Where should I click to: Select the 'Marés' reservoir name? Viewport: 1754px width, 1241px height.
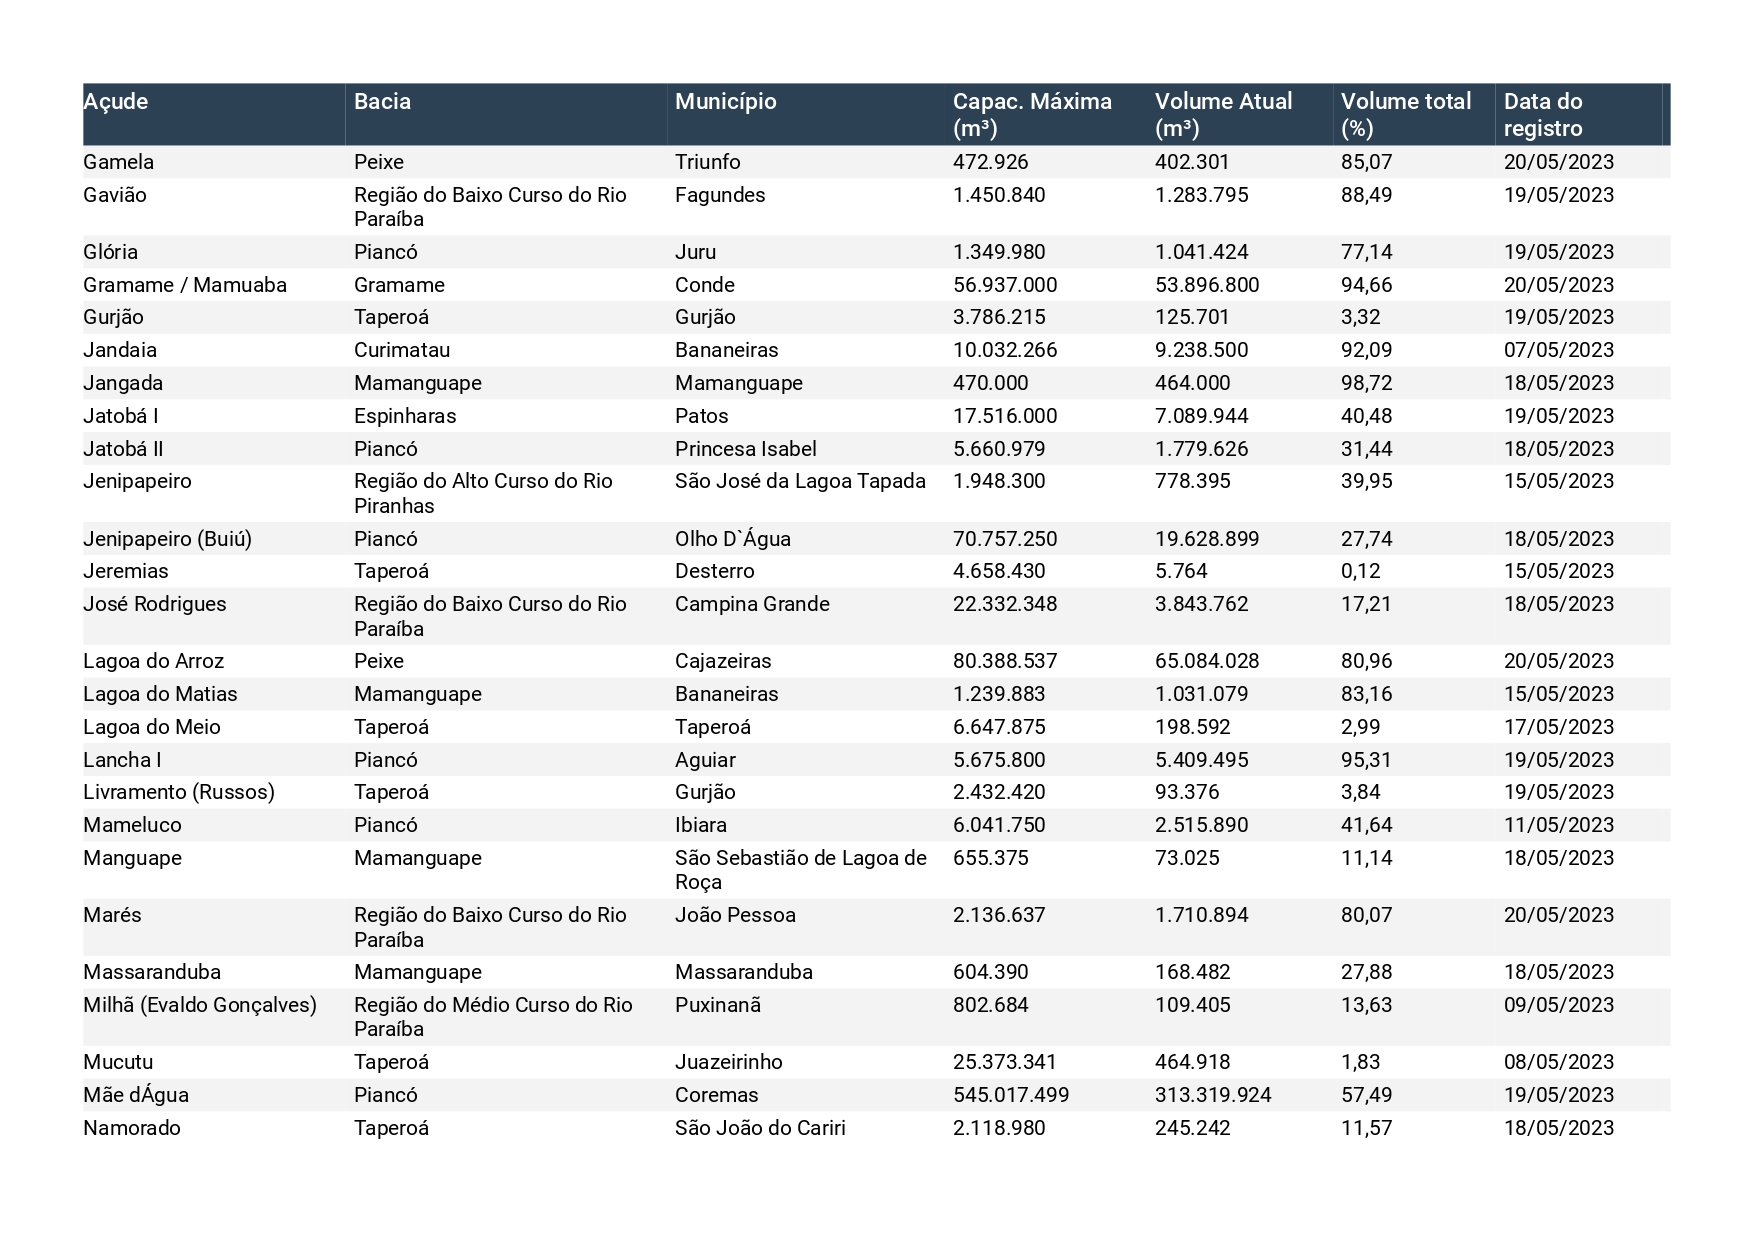point(112,915)
